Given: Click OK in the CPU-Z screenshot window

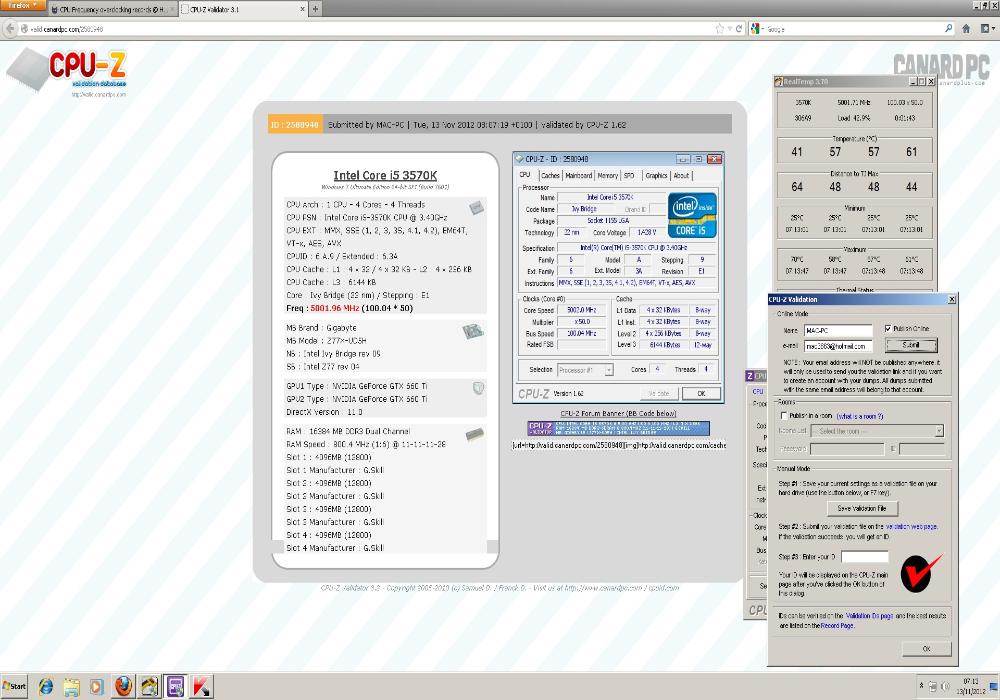Looking at the screenshot, I should 701,393.
